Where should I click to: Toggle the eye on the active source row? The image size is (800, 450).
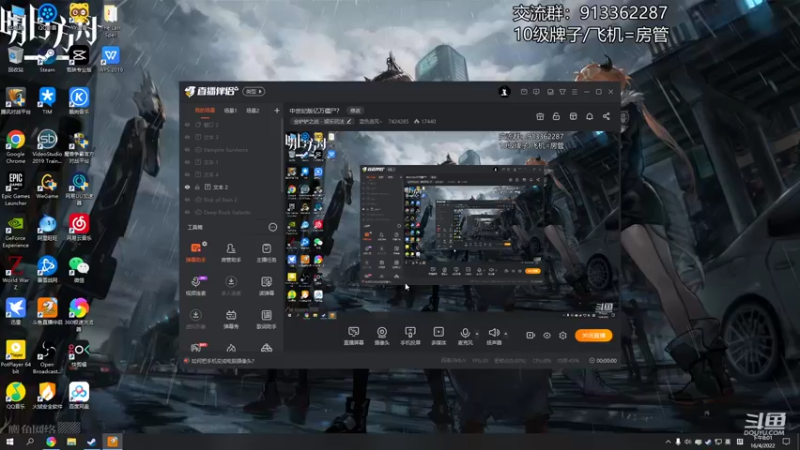click(x=187, y=187)
